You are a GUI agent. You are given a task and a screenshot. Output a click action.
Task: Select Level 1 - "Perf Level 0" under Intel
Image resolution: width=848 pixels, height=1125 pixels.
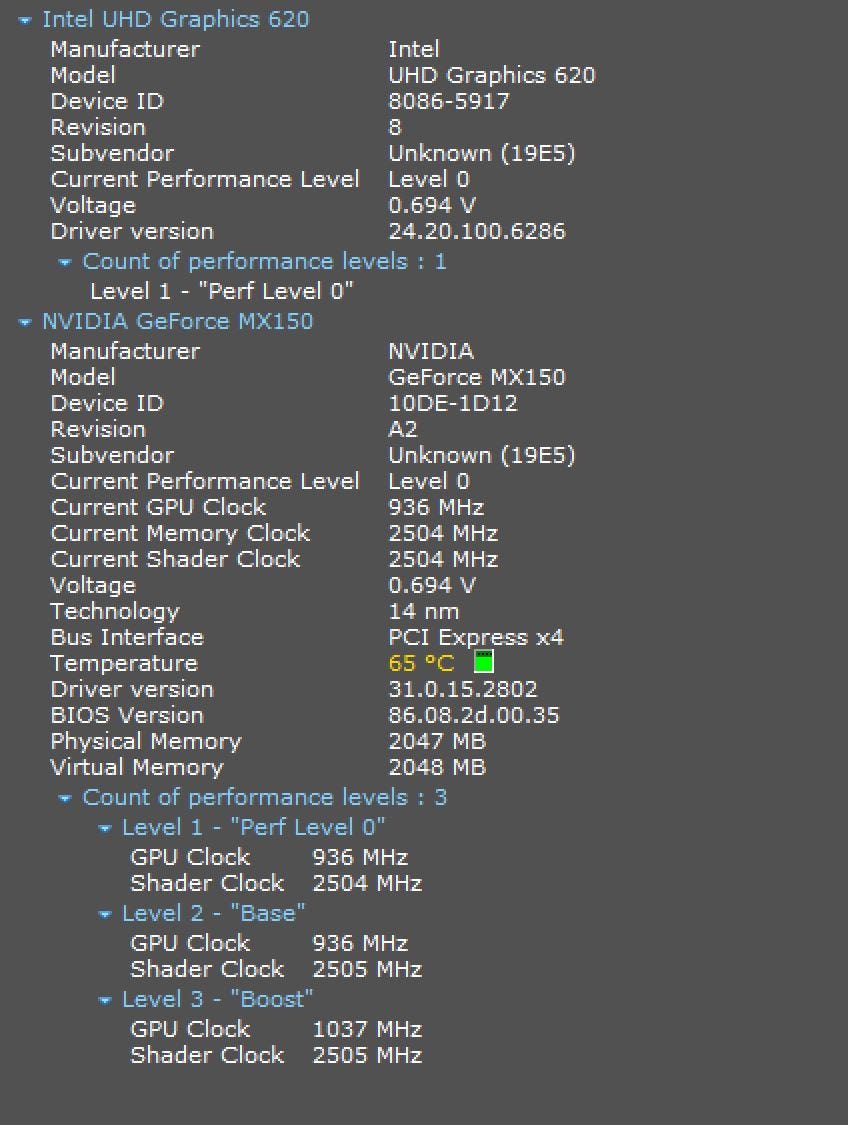pos(222,291)
